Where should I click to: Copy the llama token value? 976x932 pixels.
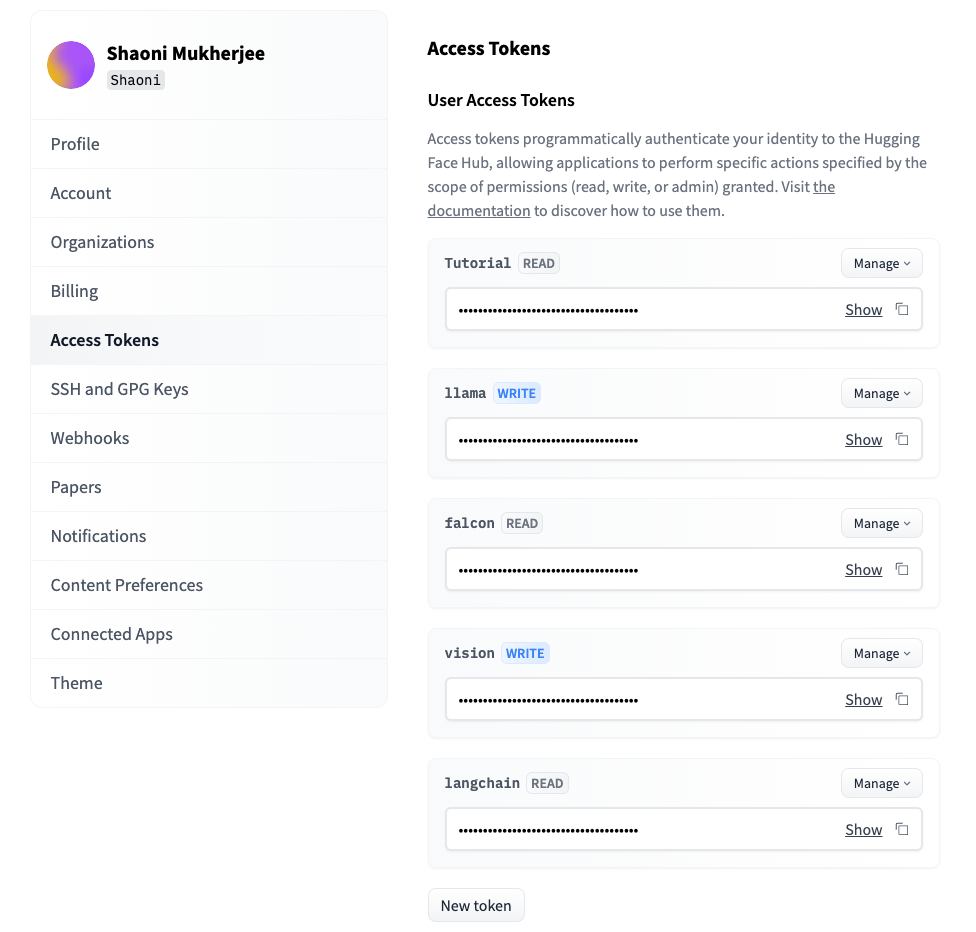(902, 439)
